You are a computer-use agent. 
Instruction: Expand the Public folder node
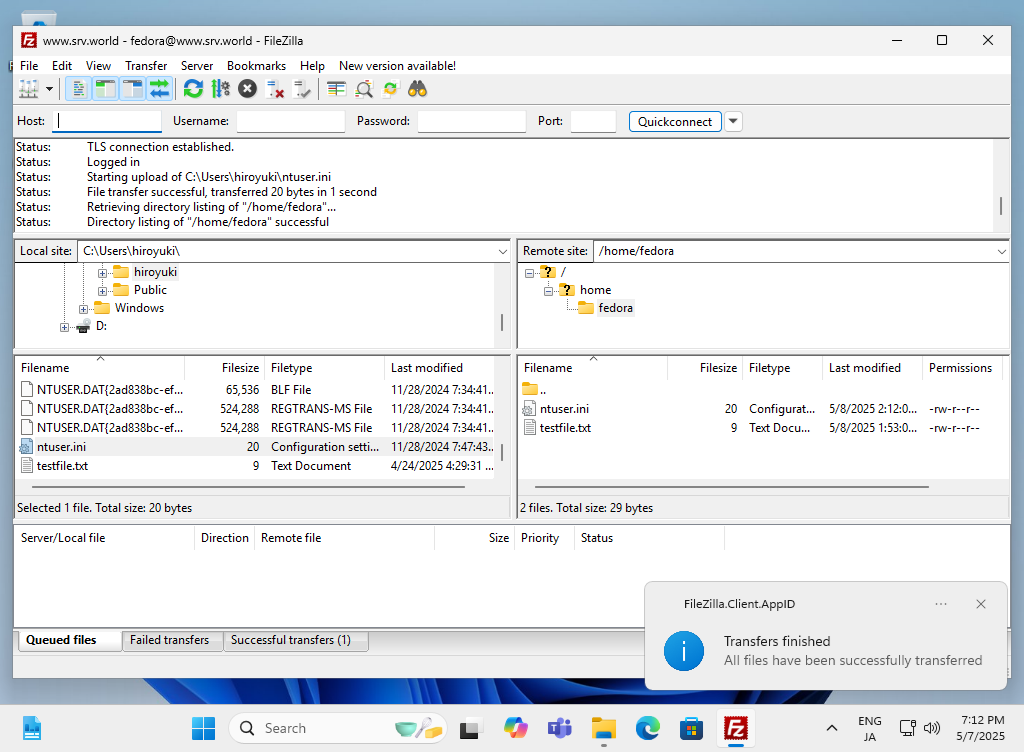(x=103, y=290)
